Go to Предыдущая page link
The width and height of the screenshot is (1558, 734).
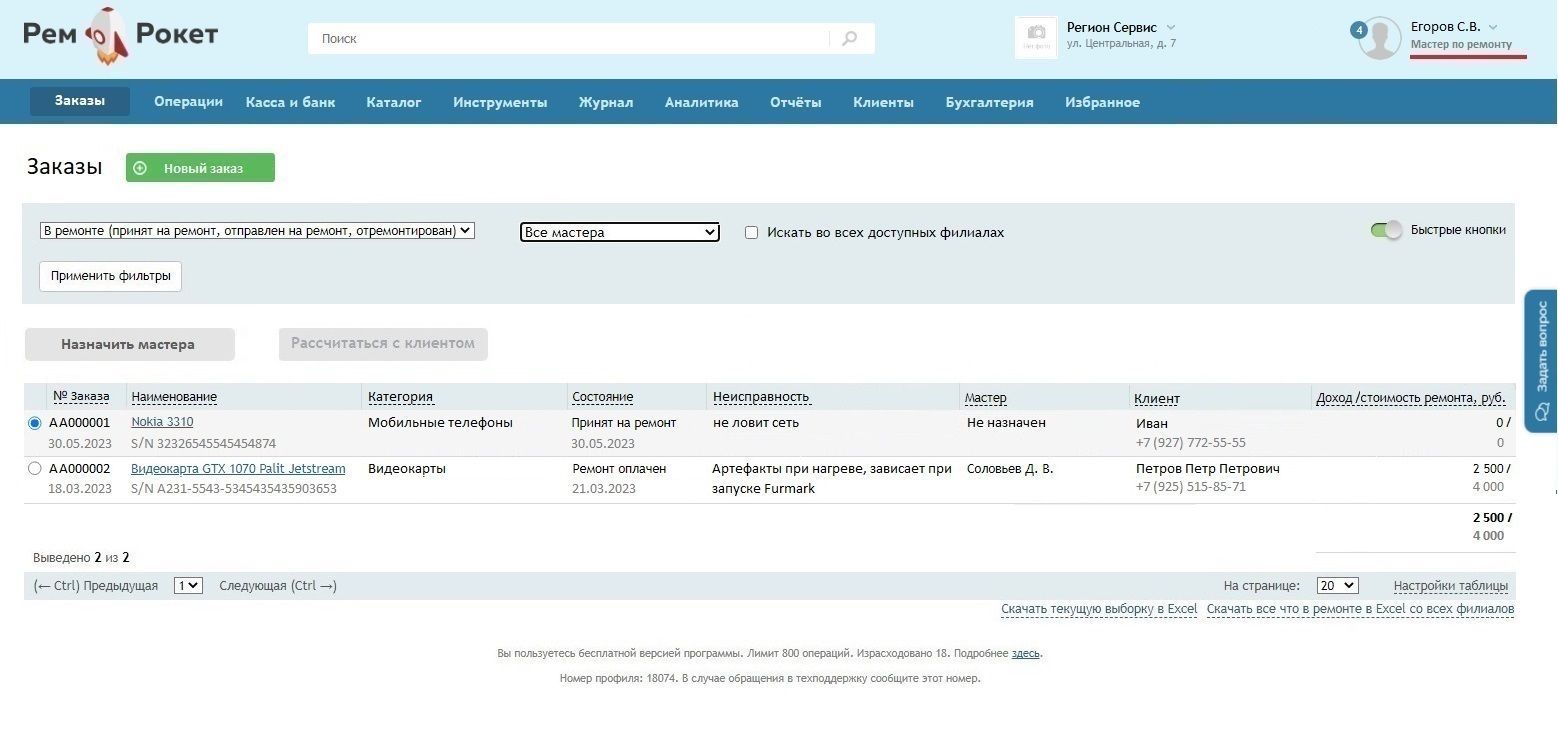click(96, 586)
